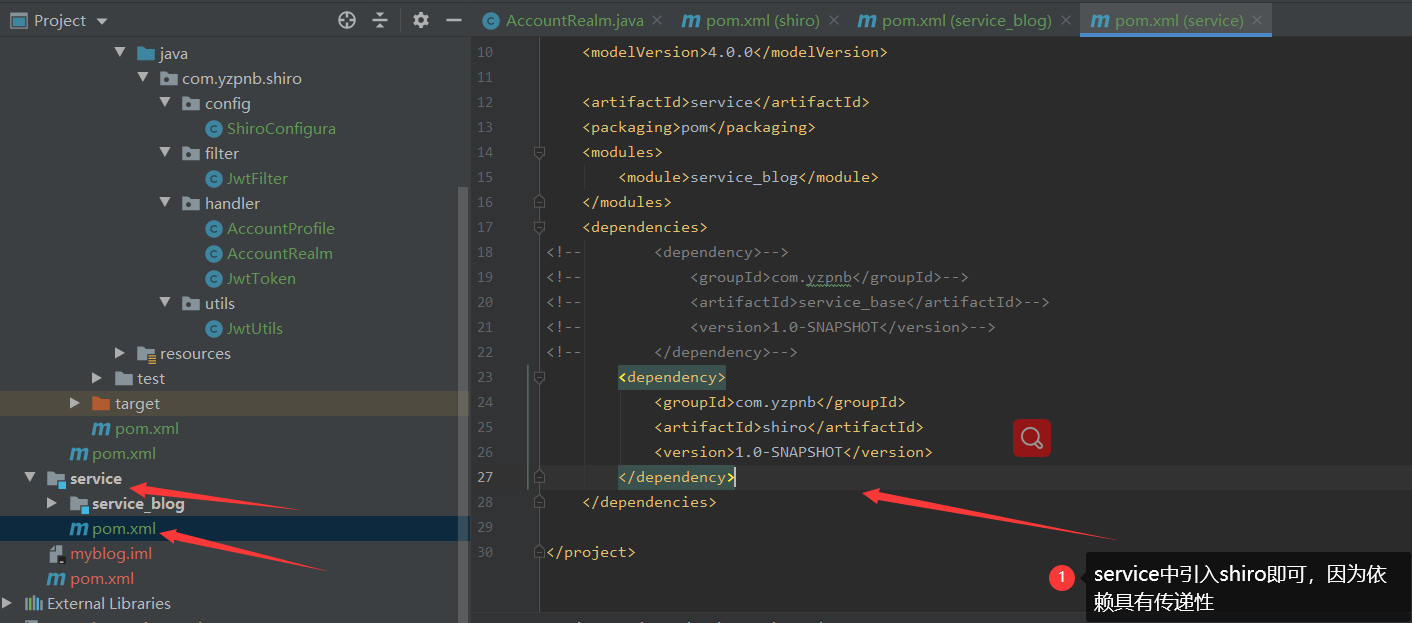Viewport: 1412px width, 623px height.
Task: Expand the resources folder
Action: (x=120, y=353)
